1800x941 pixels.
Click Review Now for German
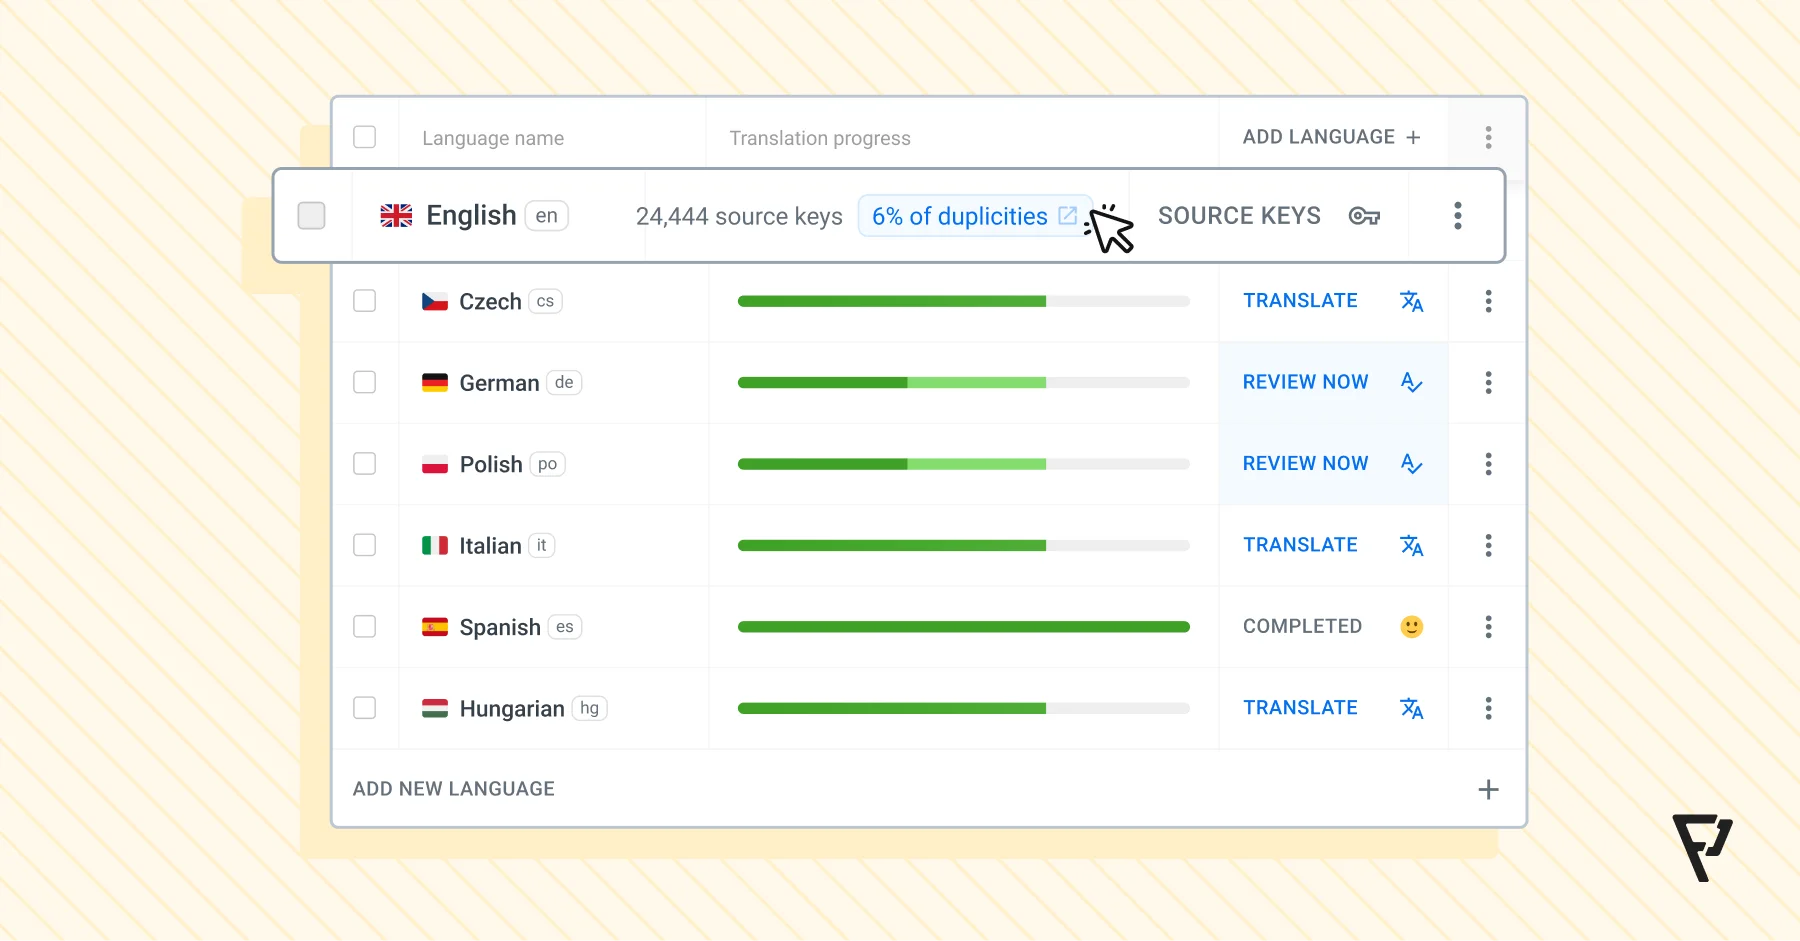1305,382
